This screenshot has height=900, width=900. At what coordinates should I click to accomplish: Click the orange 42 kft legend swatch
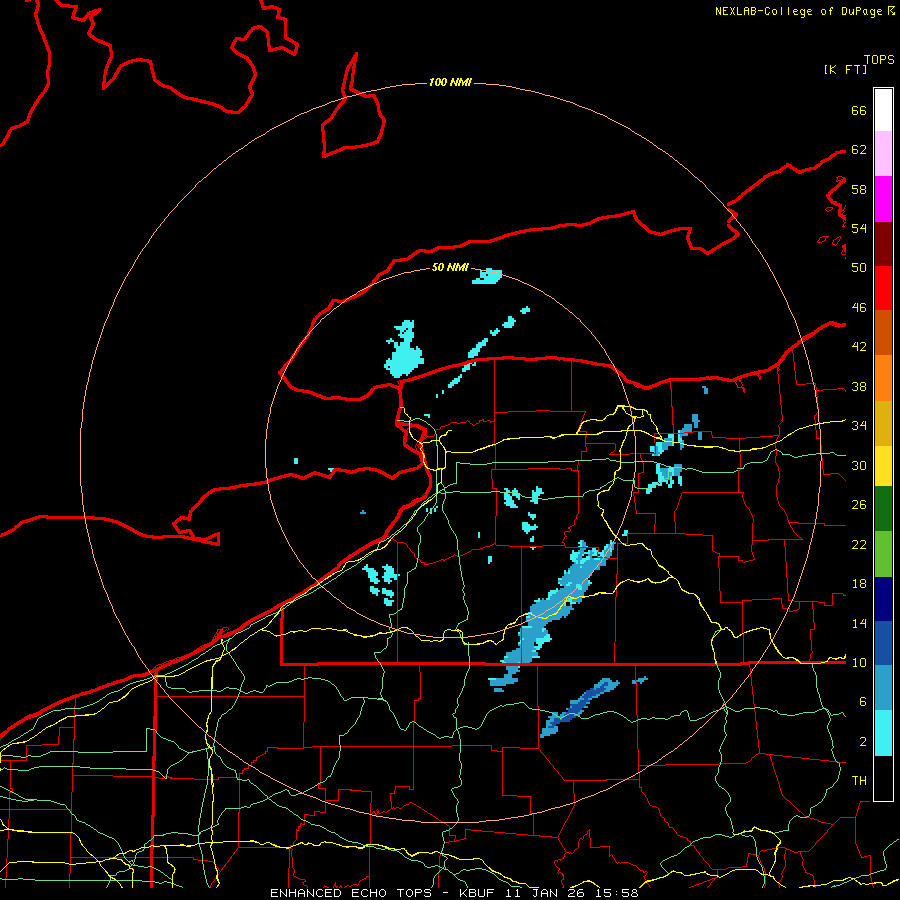883,378
